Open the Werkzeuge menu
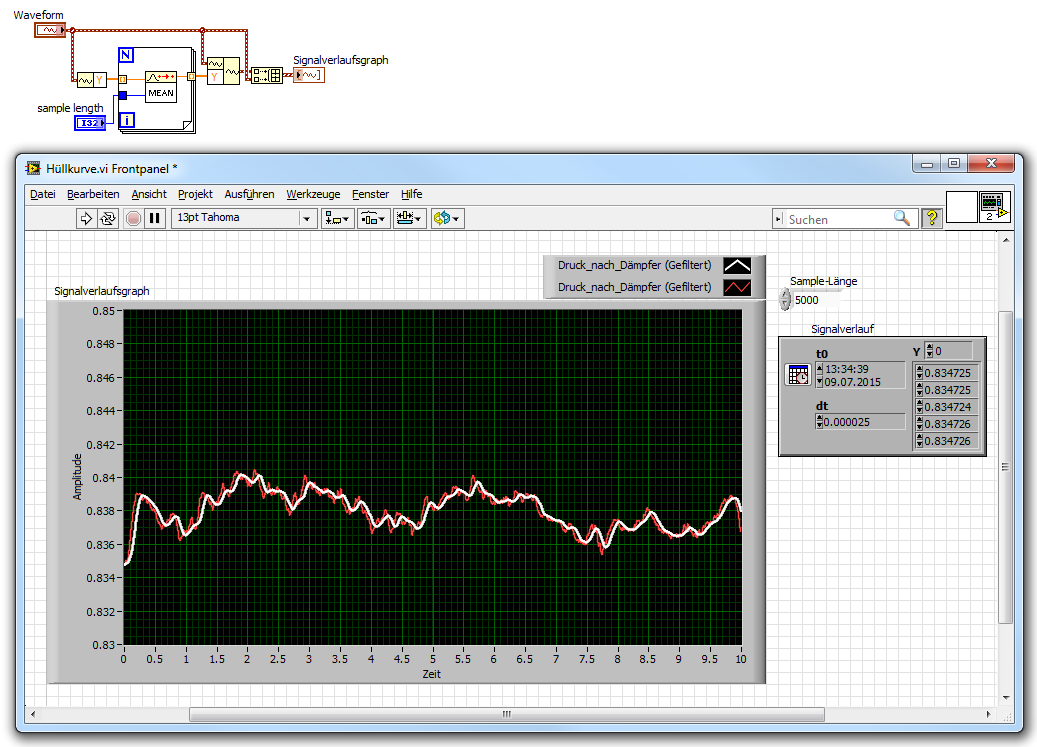 (313, 194)
